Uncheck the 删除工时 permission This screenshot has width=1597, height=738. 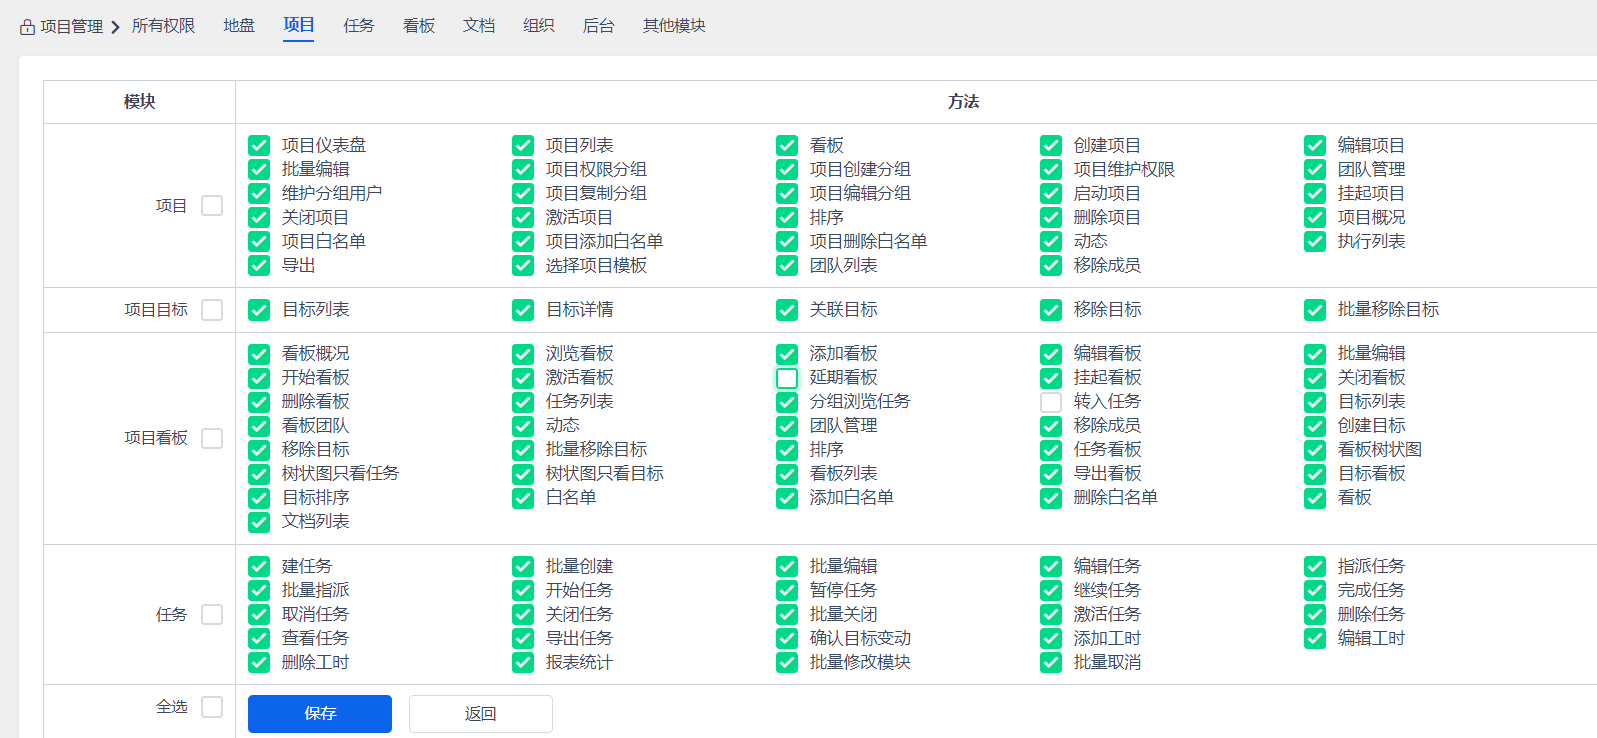tap(259, 663)
